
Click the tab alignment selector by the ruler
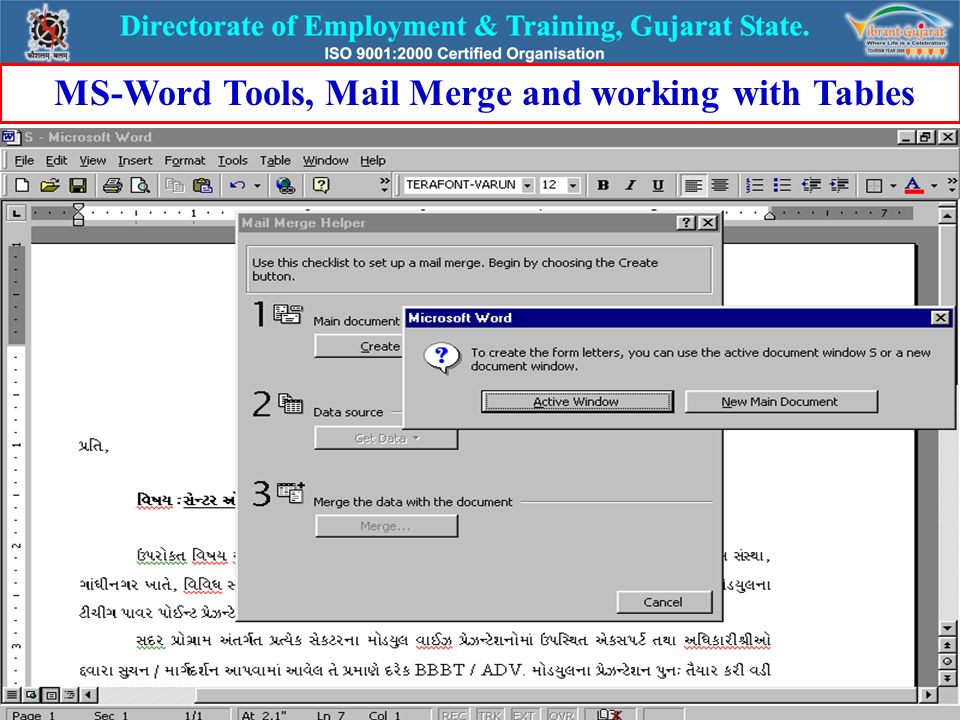pos(16,214)
